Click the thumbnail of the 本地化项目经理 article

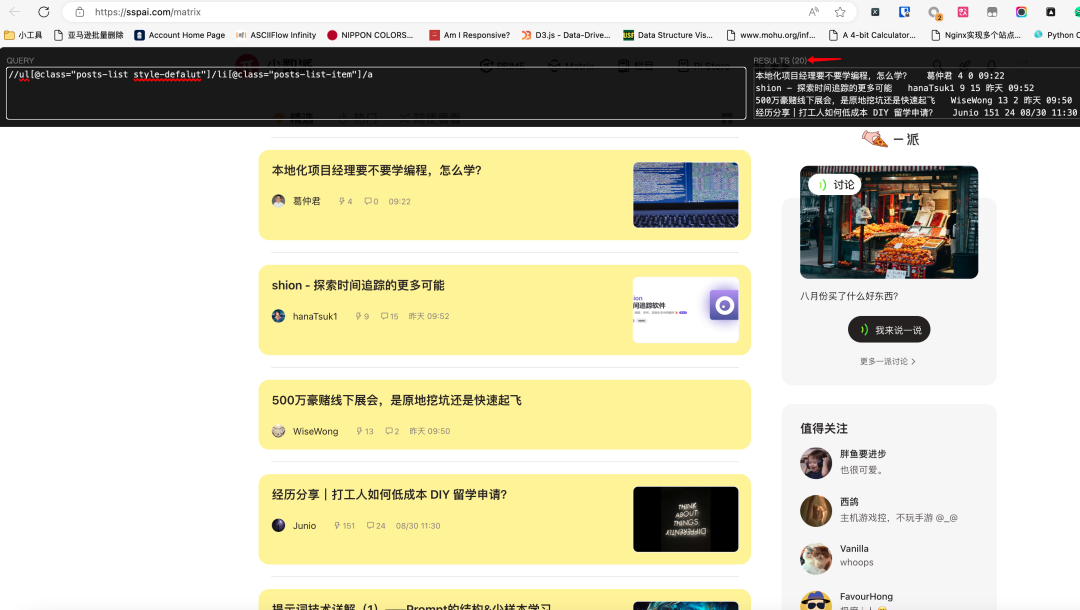685,195
